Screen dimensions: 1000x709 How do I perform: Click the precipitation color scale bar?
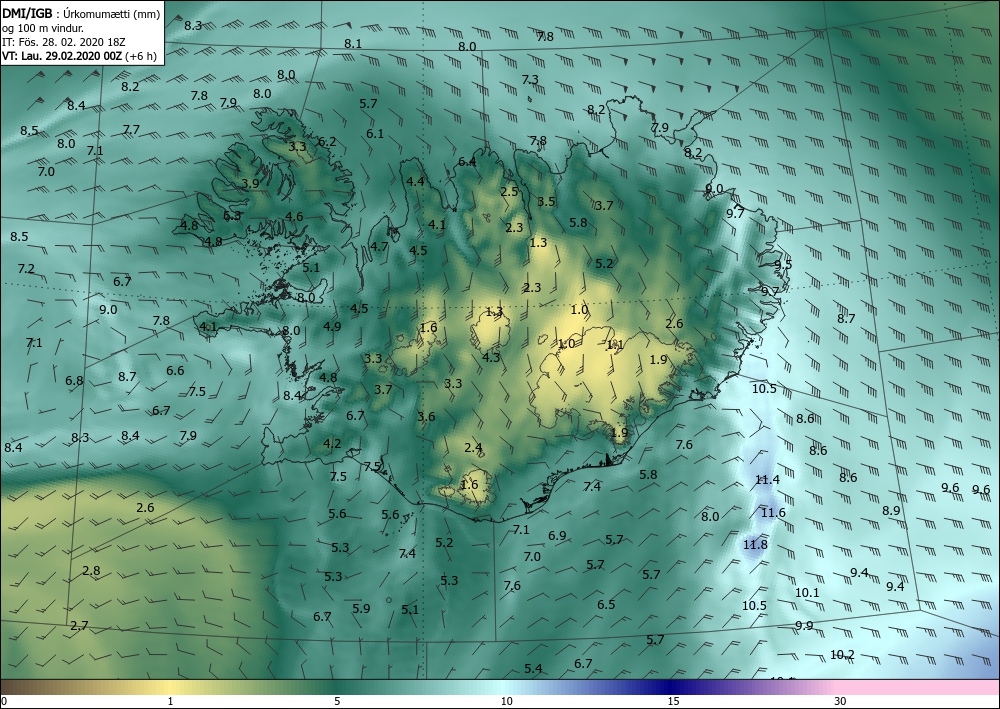pyautogui.click(x=500, y=687)
